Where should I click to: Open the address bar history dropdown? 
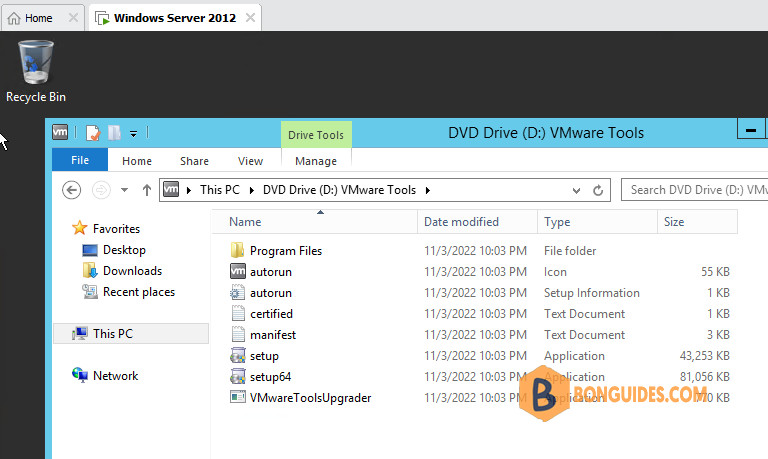pyautogui.click(x=576, y=191)
